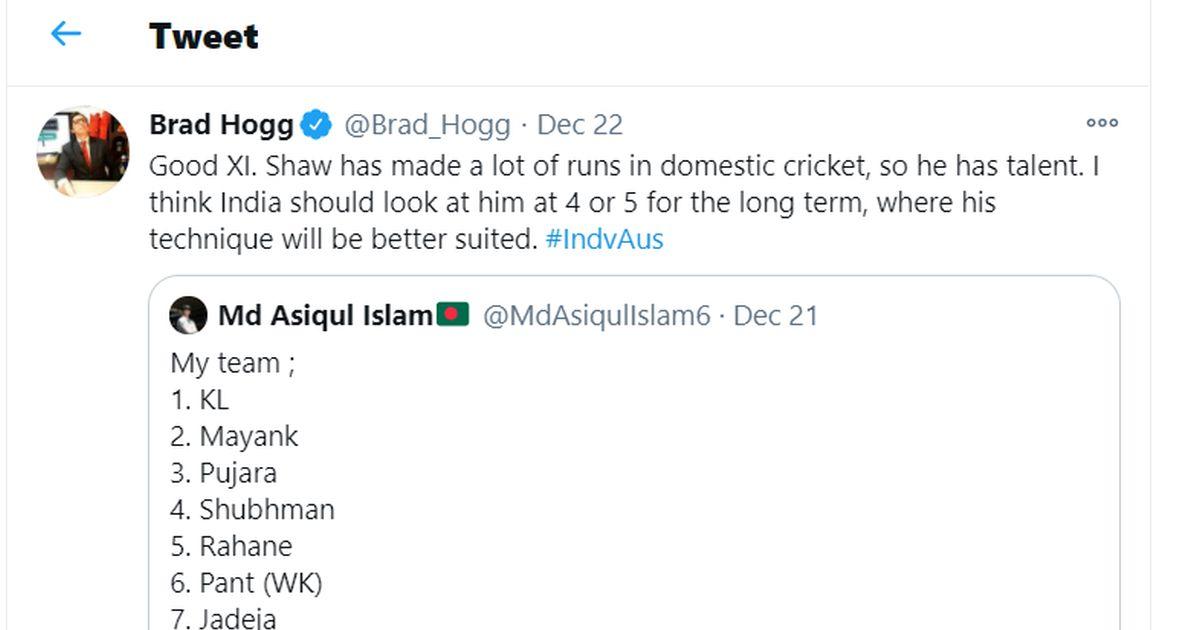This screenshot has height=630, width=1200.
Task: Click the Tweet page heading
Action: (203, 37)
